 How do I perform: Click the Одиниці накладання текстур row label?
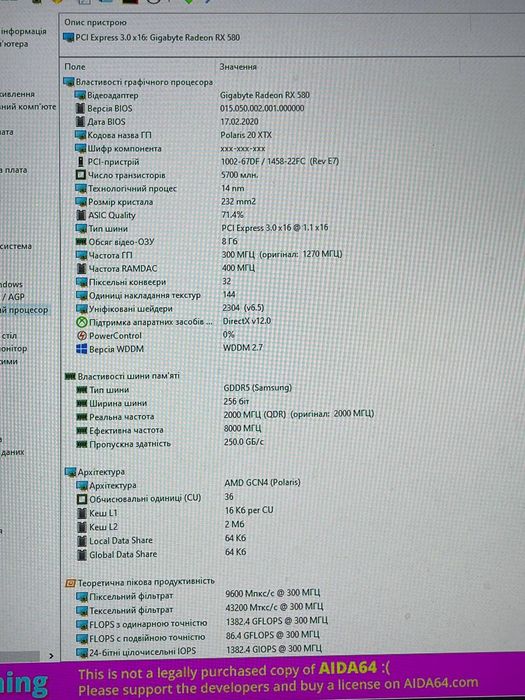coord(145,296)
